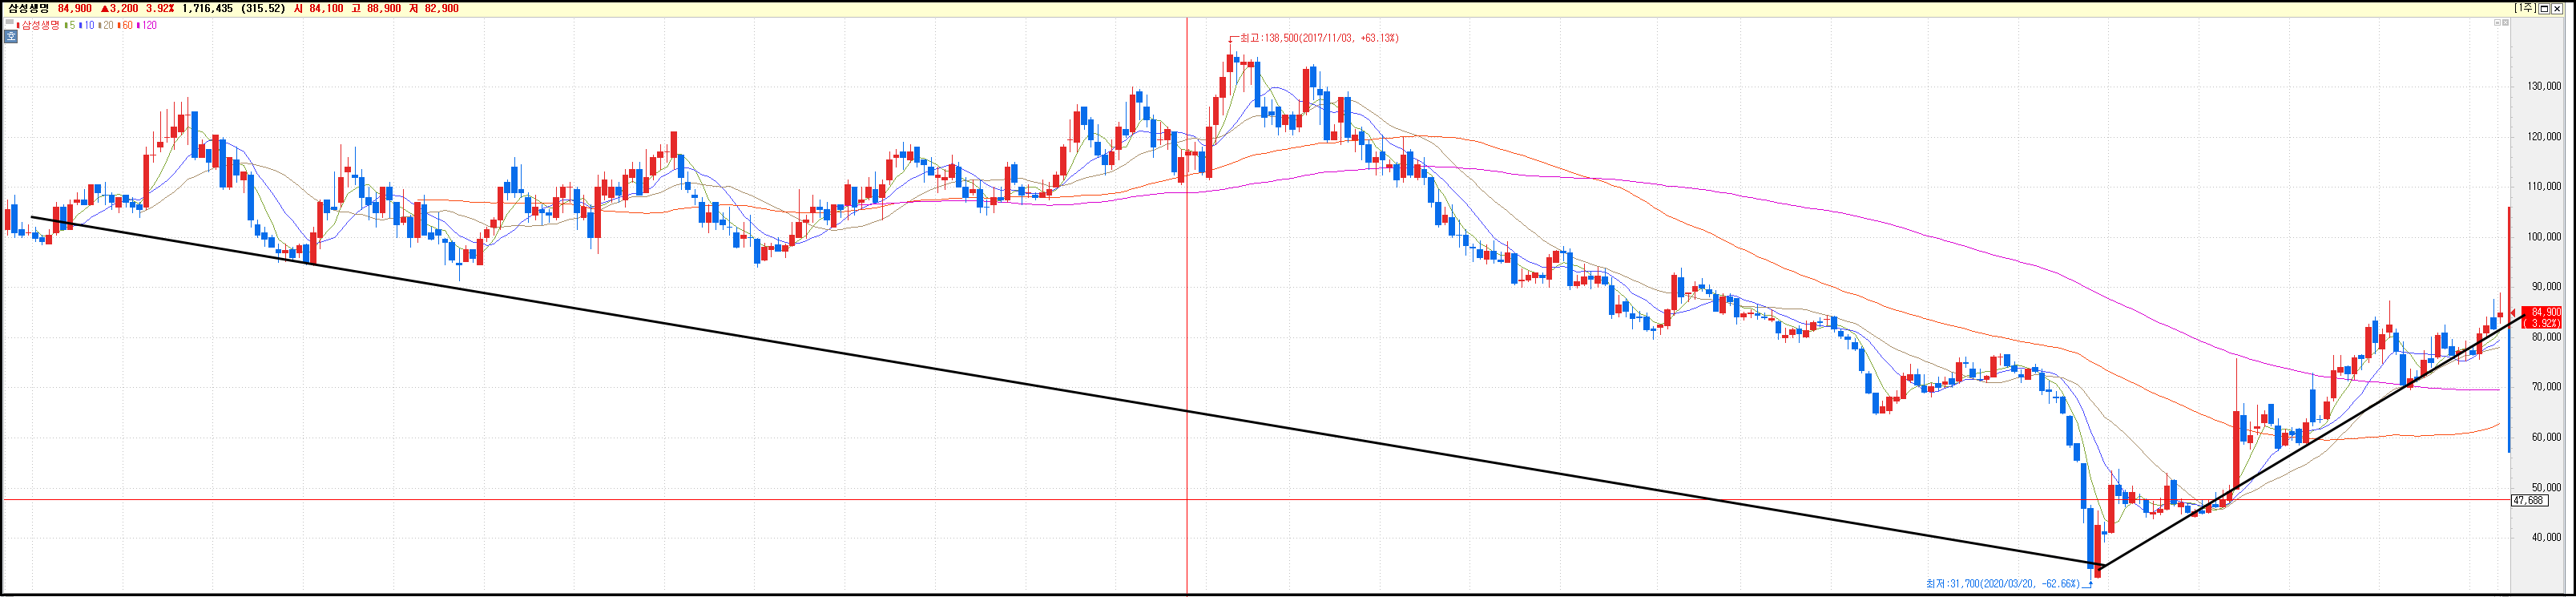
Task: Toggle the 60-period moving average legend
Action: coord(125,25)
